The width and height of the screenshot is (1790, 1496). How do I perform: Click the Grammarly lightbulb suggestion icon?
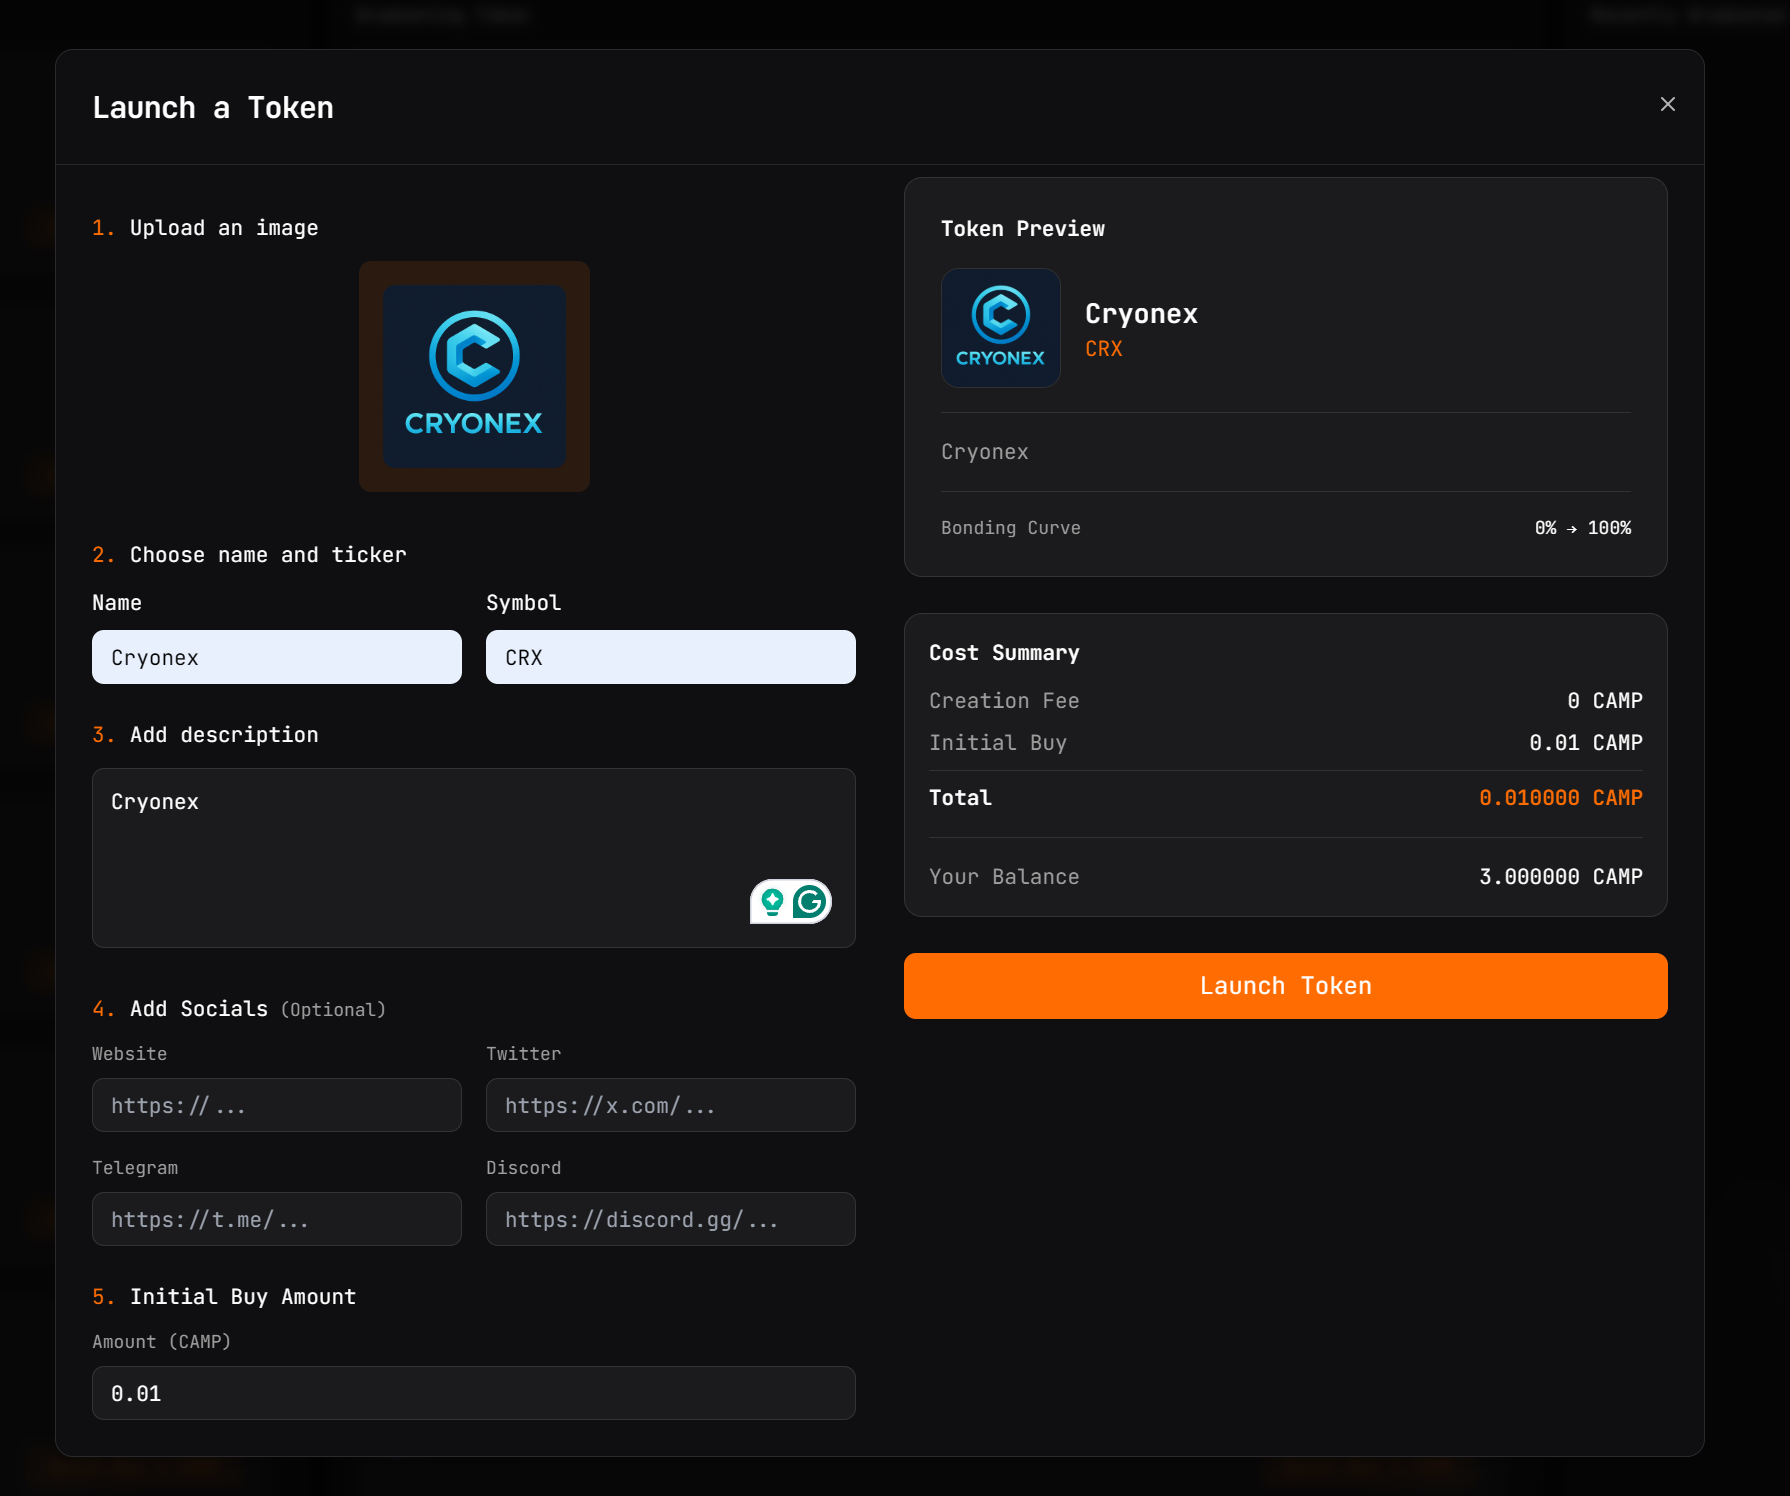pos(772,902)
